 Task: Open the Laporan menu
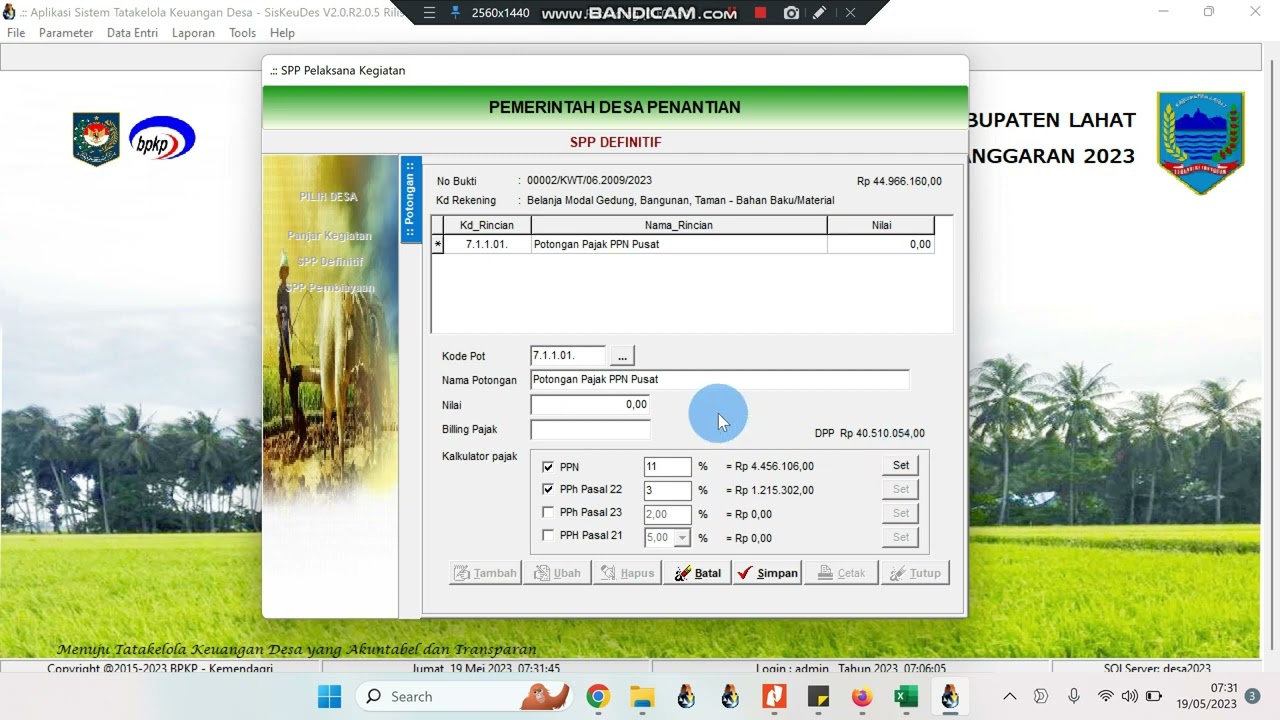193,33
